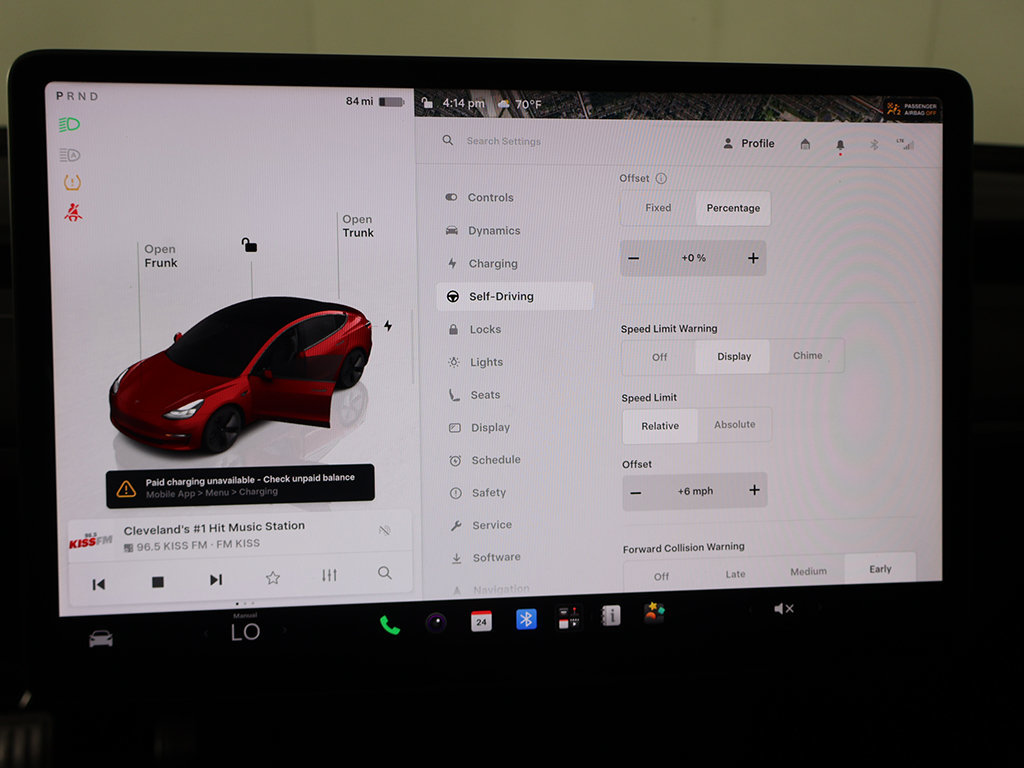
Task: Open the calendar app showing 24
Action: [481, 620]
